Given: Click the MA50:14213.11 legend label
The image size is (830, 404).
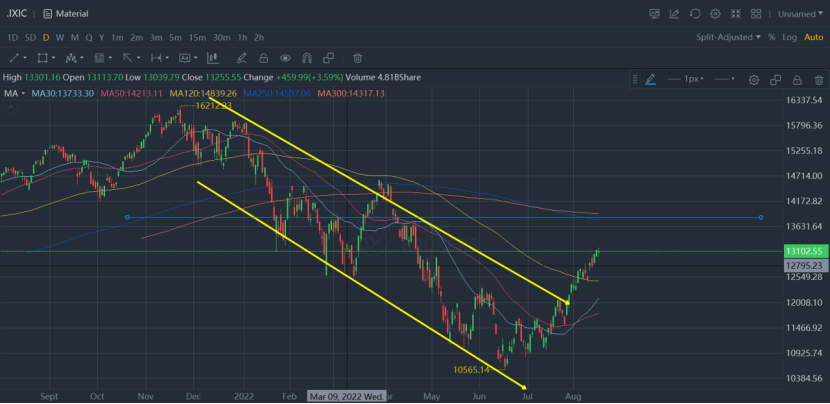Looking at the screenshot, I should [132, 93].
